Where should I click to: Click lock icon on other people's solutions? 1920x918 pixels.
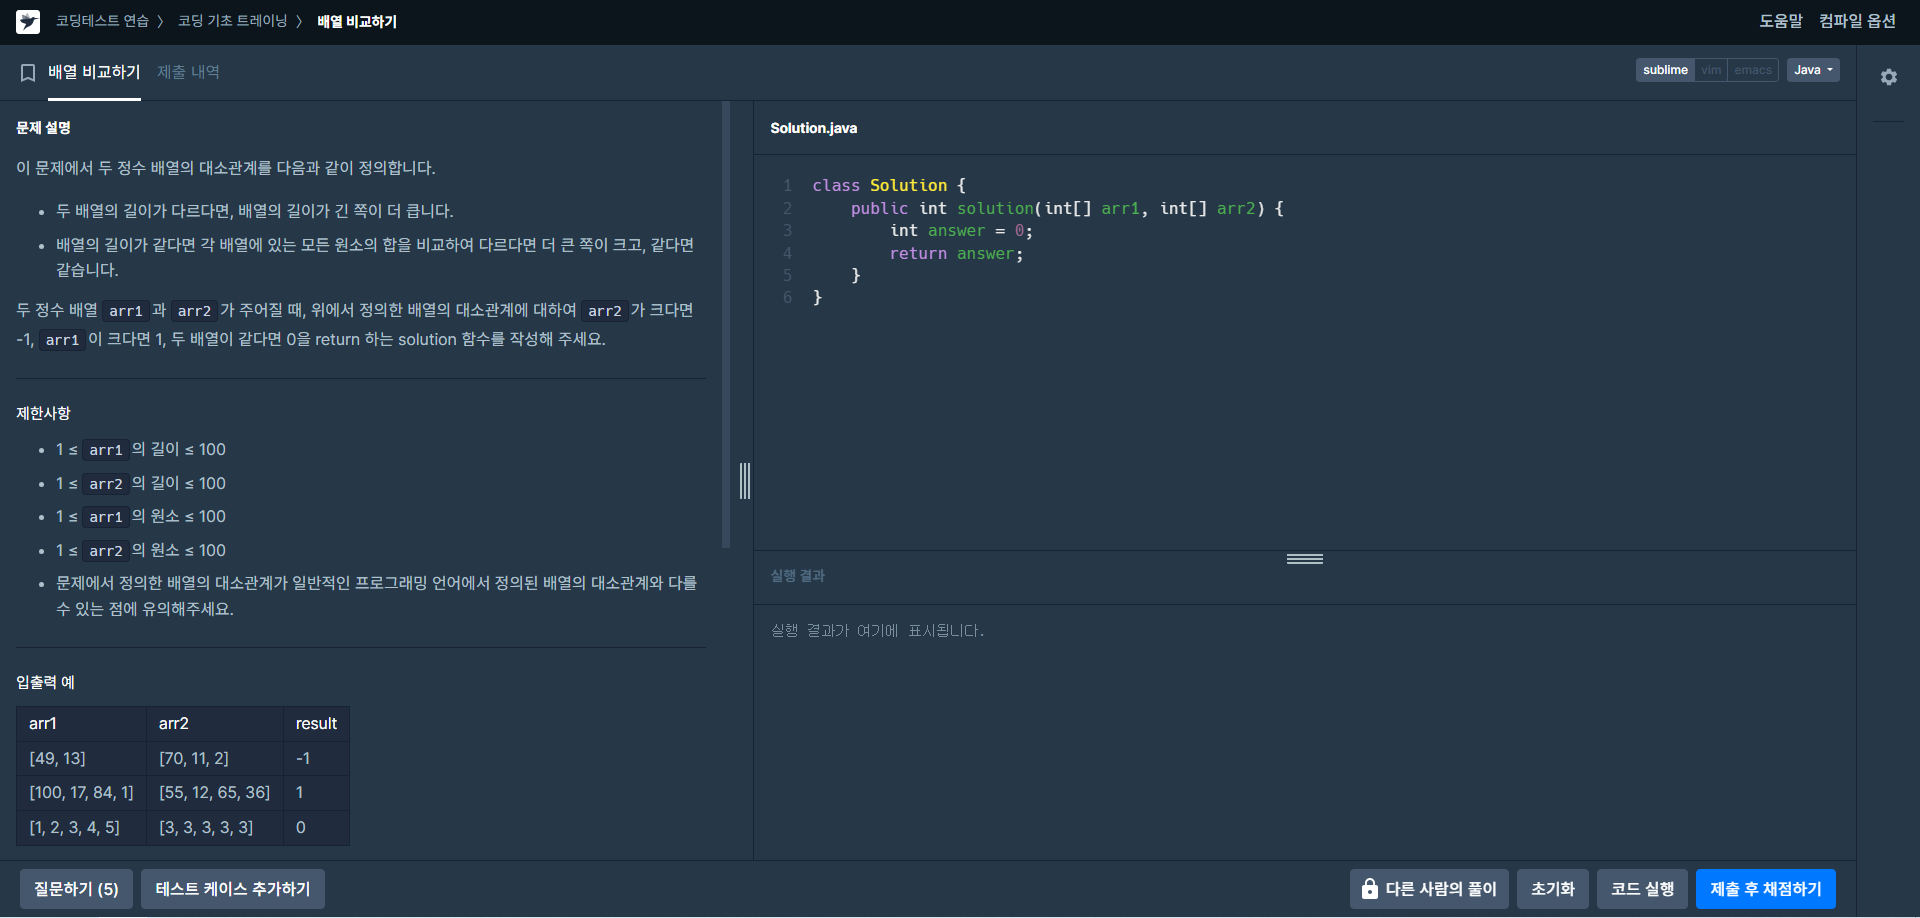point(1370,889)
